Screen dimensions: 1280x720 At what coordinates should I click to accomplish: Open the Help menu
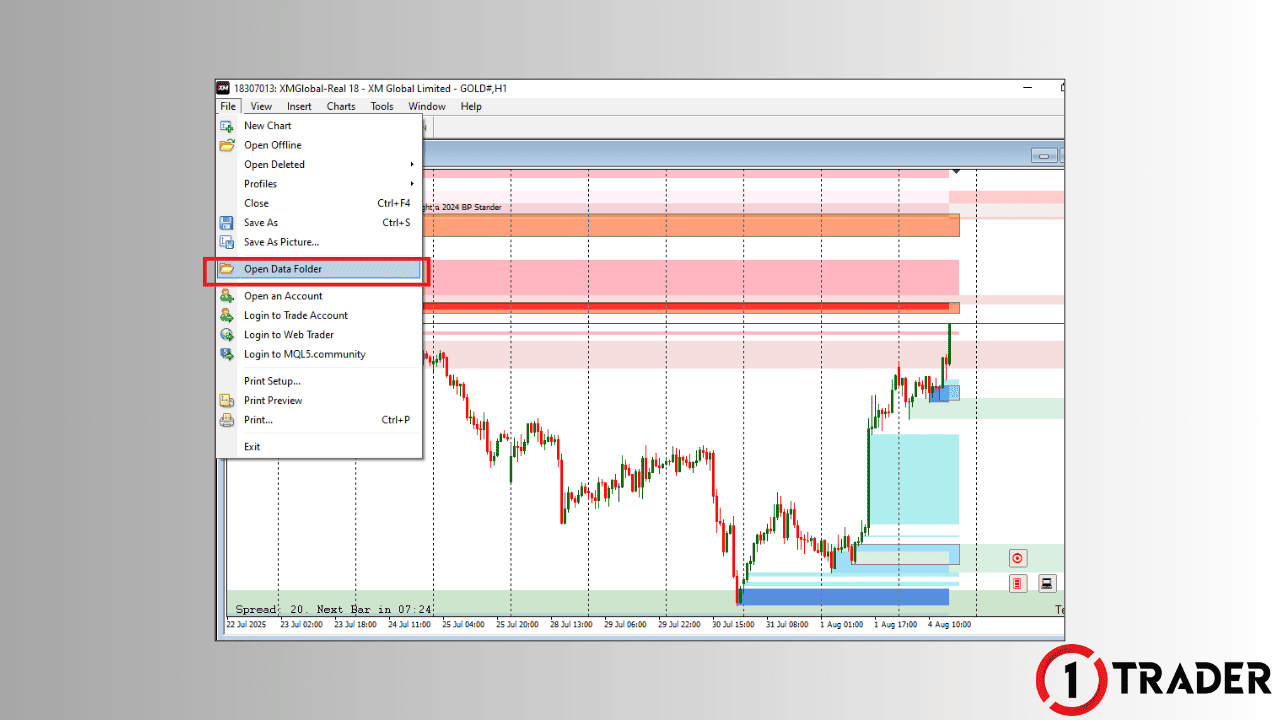coord(471,106)
